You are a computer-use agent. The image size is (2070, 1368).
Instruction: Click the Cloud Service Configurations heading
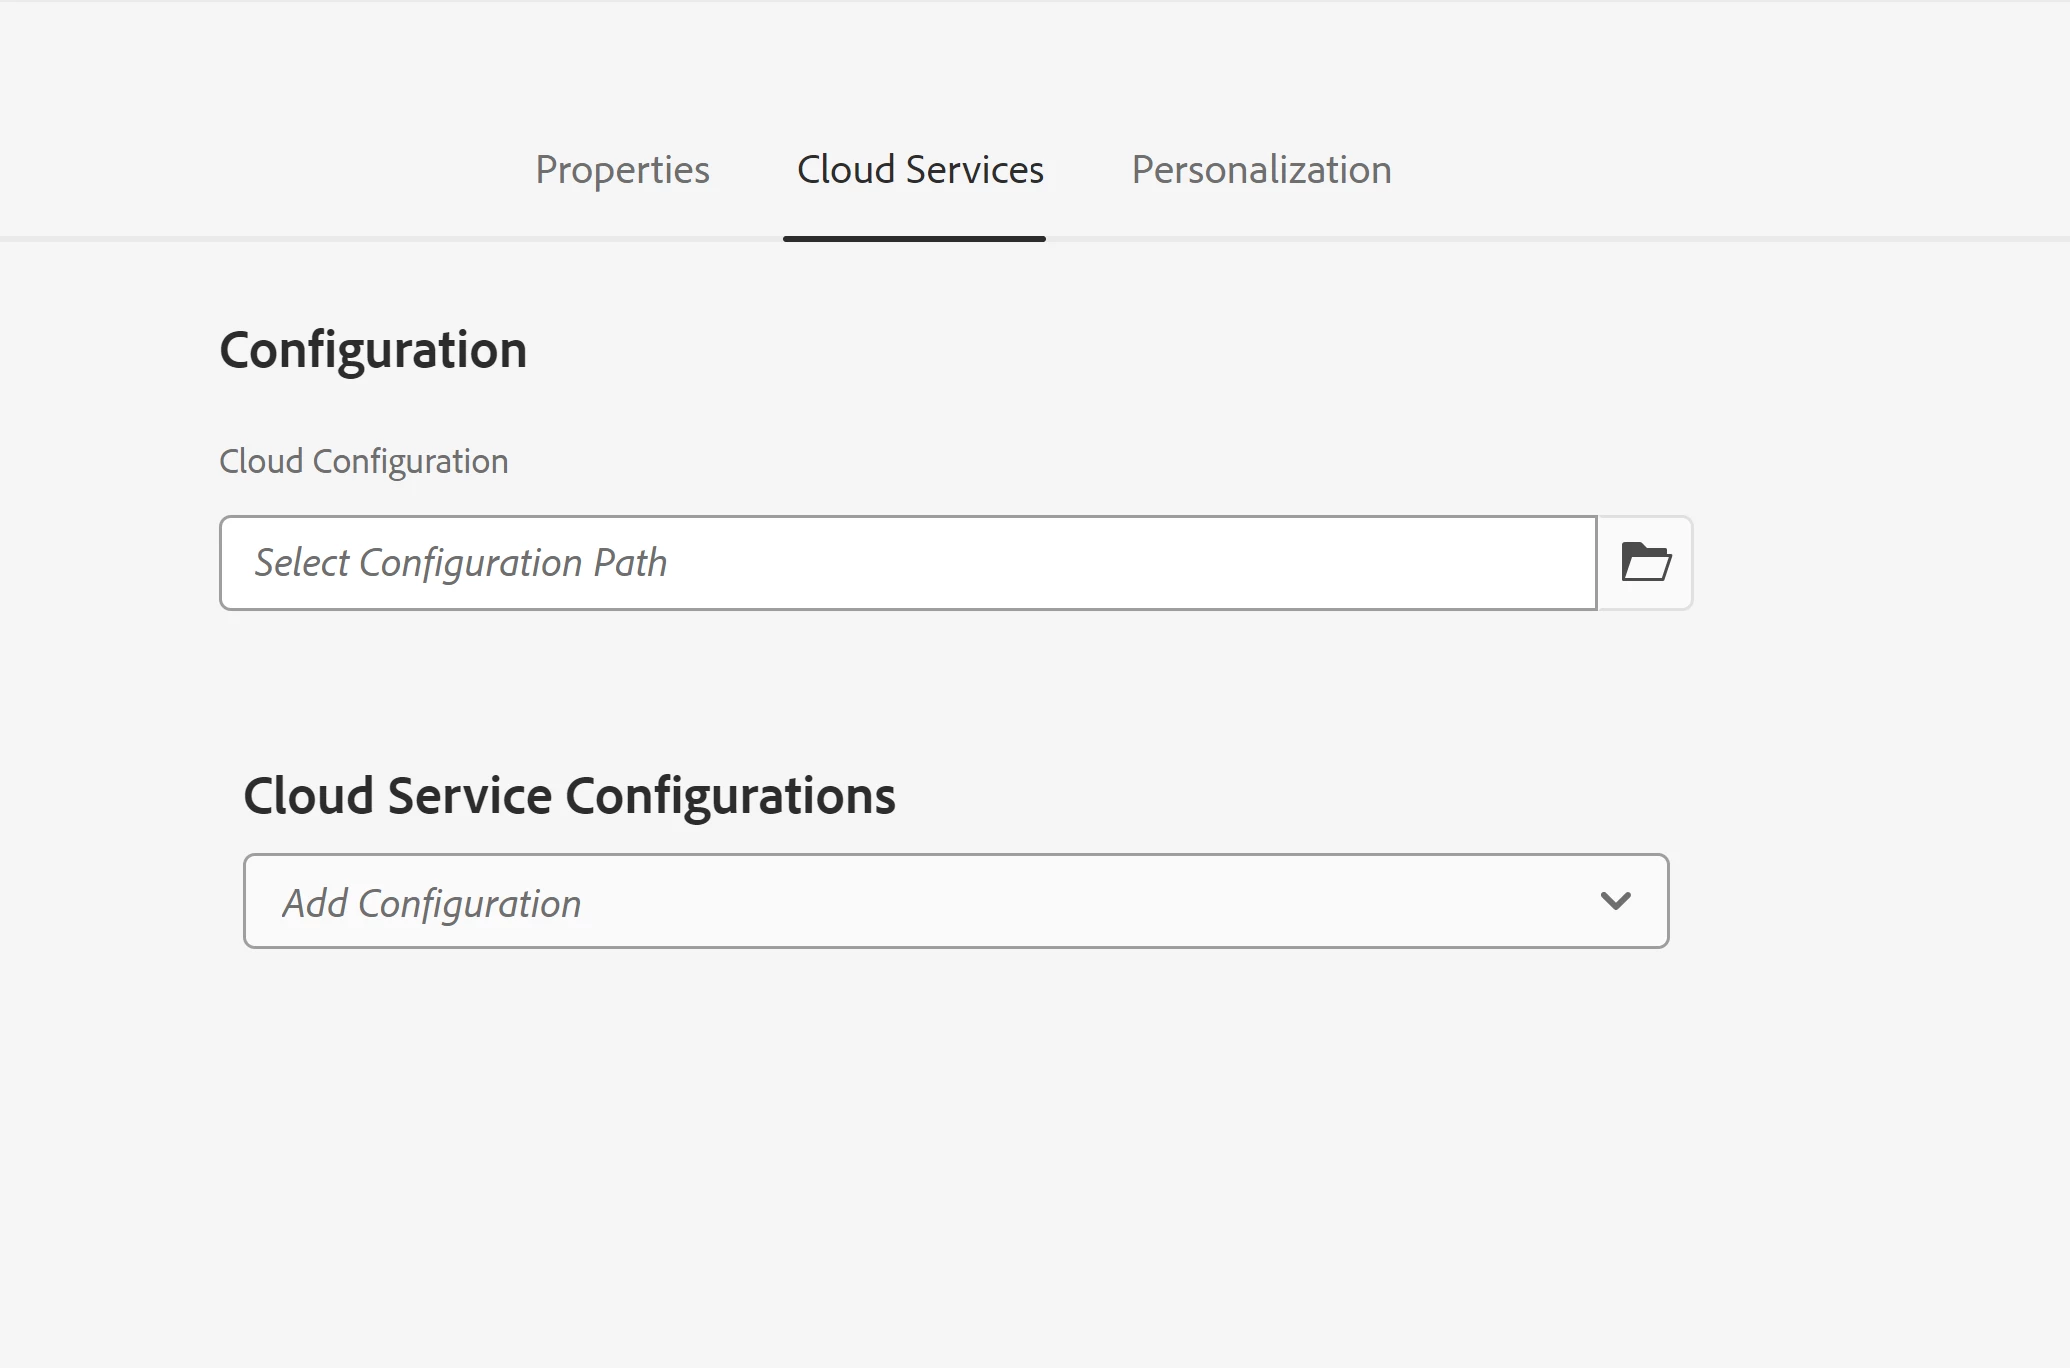click(568, 796)
